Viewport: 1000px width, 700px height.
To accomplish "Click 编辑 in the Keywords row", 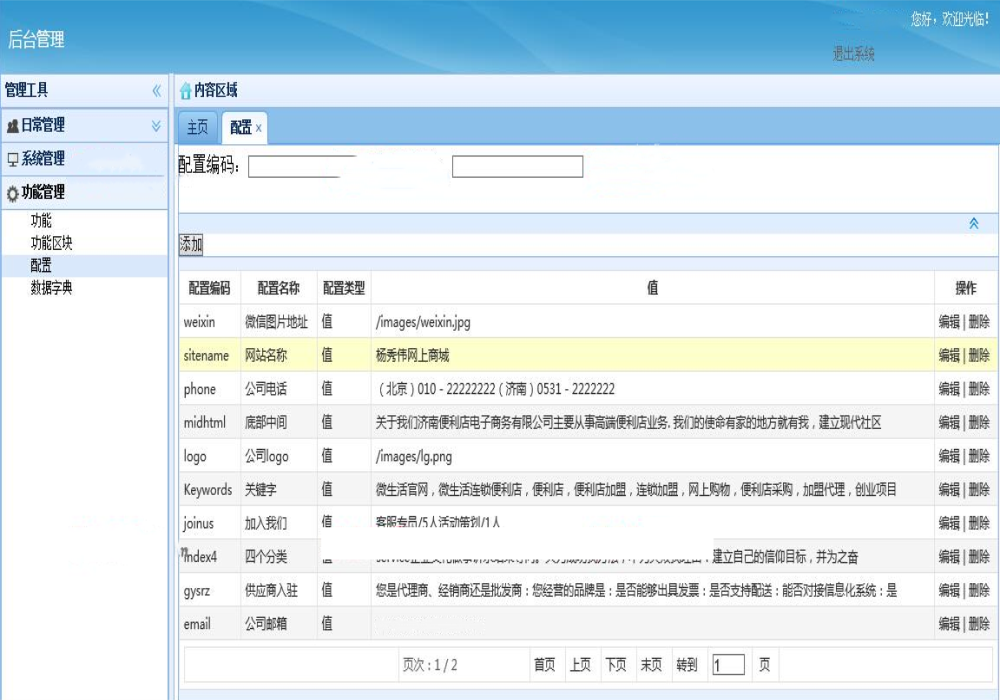I will pos(949,490).
